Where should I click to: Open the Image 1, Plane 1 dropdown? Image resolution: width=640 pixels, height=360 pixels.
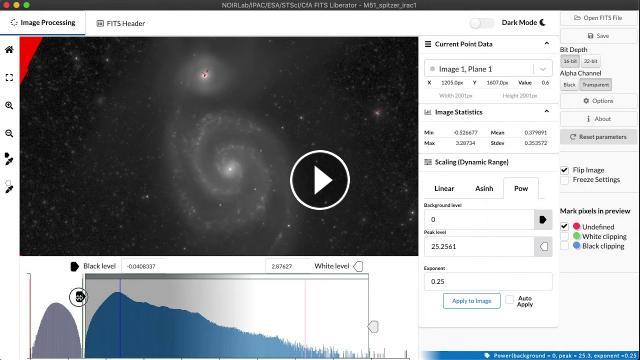pos(488,69)
